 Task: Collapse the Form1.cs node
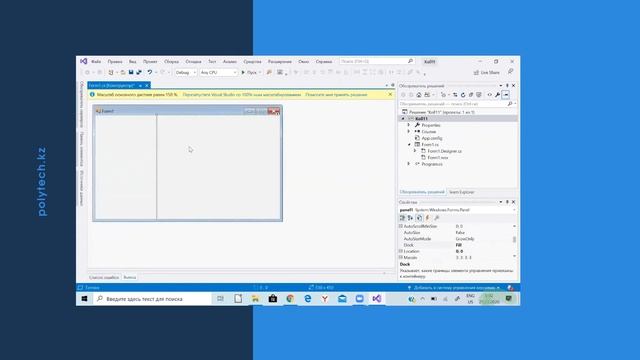click(409, 144)
